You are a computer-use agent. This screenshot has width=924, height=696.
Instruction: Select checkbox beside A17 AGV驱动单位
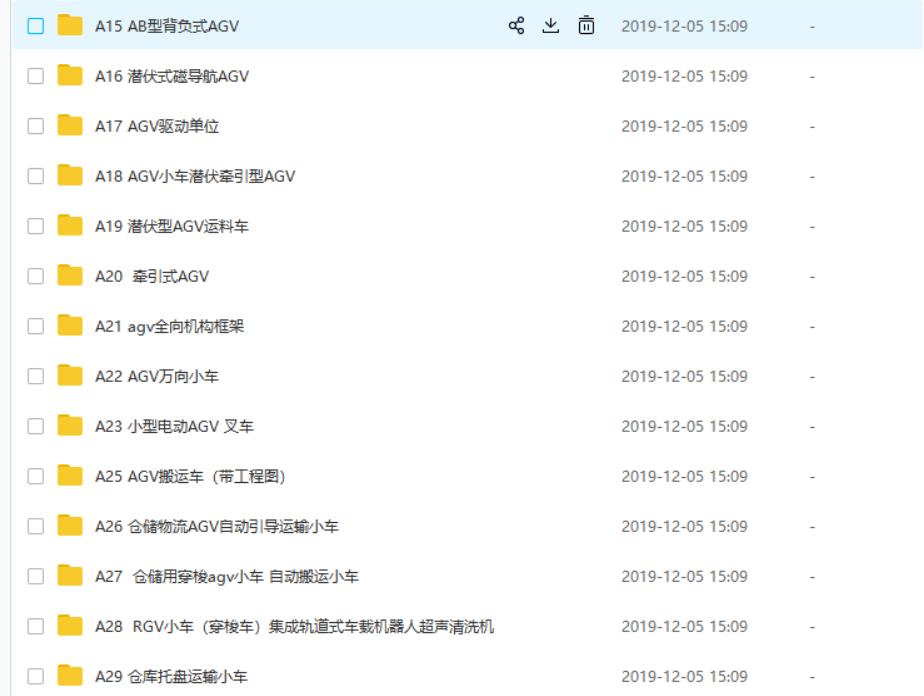[x=35, y=126]
